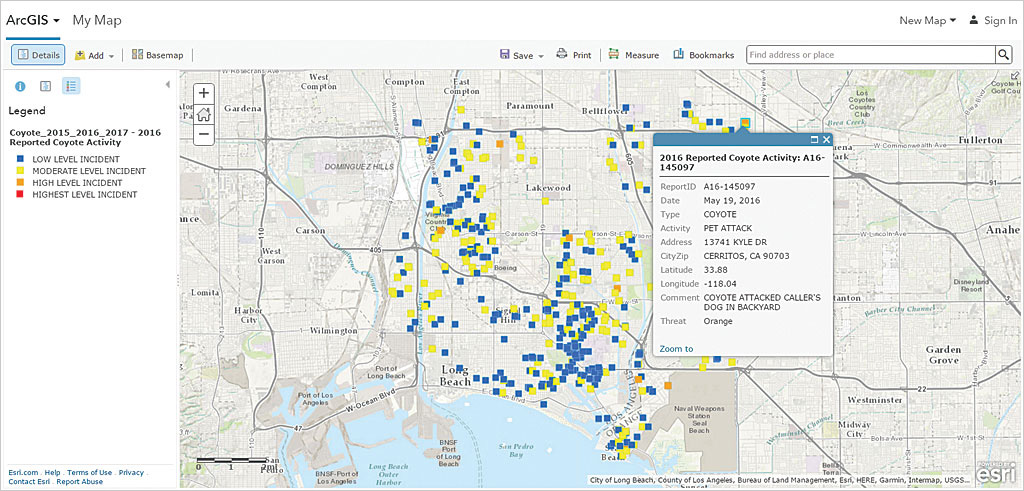The height and width of the screenshot is (491, 1024).
Task: Click the PET ATTACK activity value
Action: (x=728, y=228)
